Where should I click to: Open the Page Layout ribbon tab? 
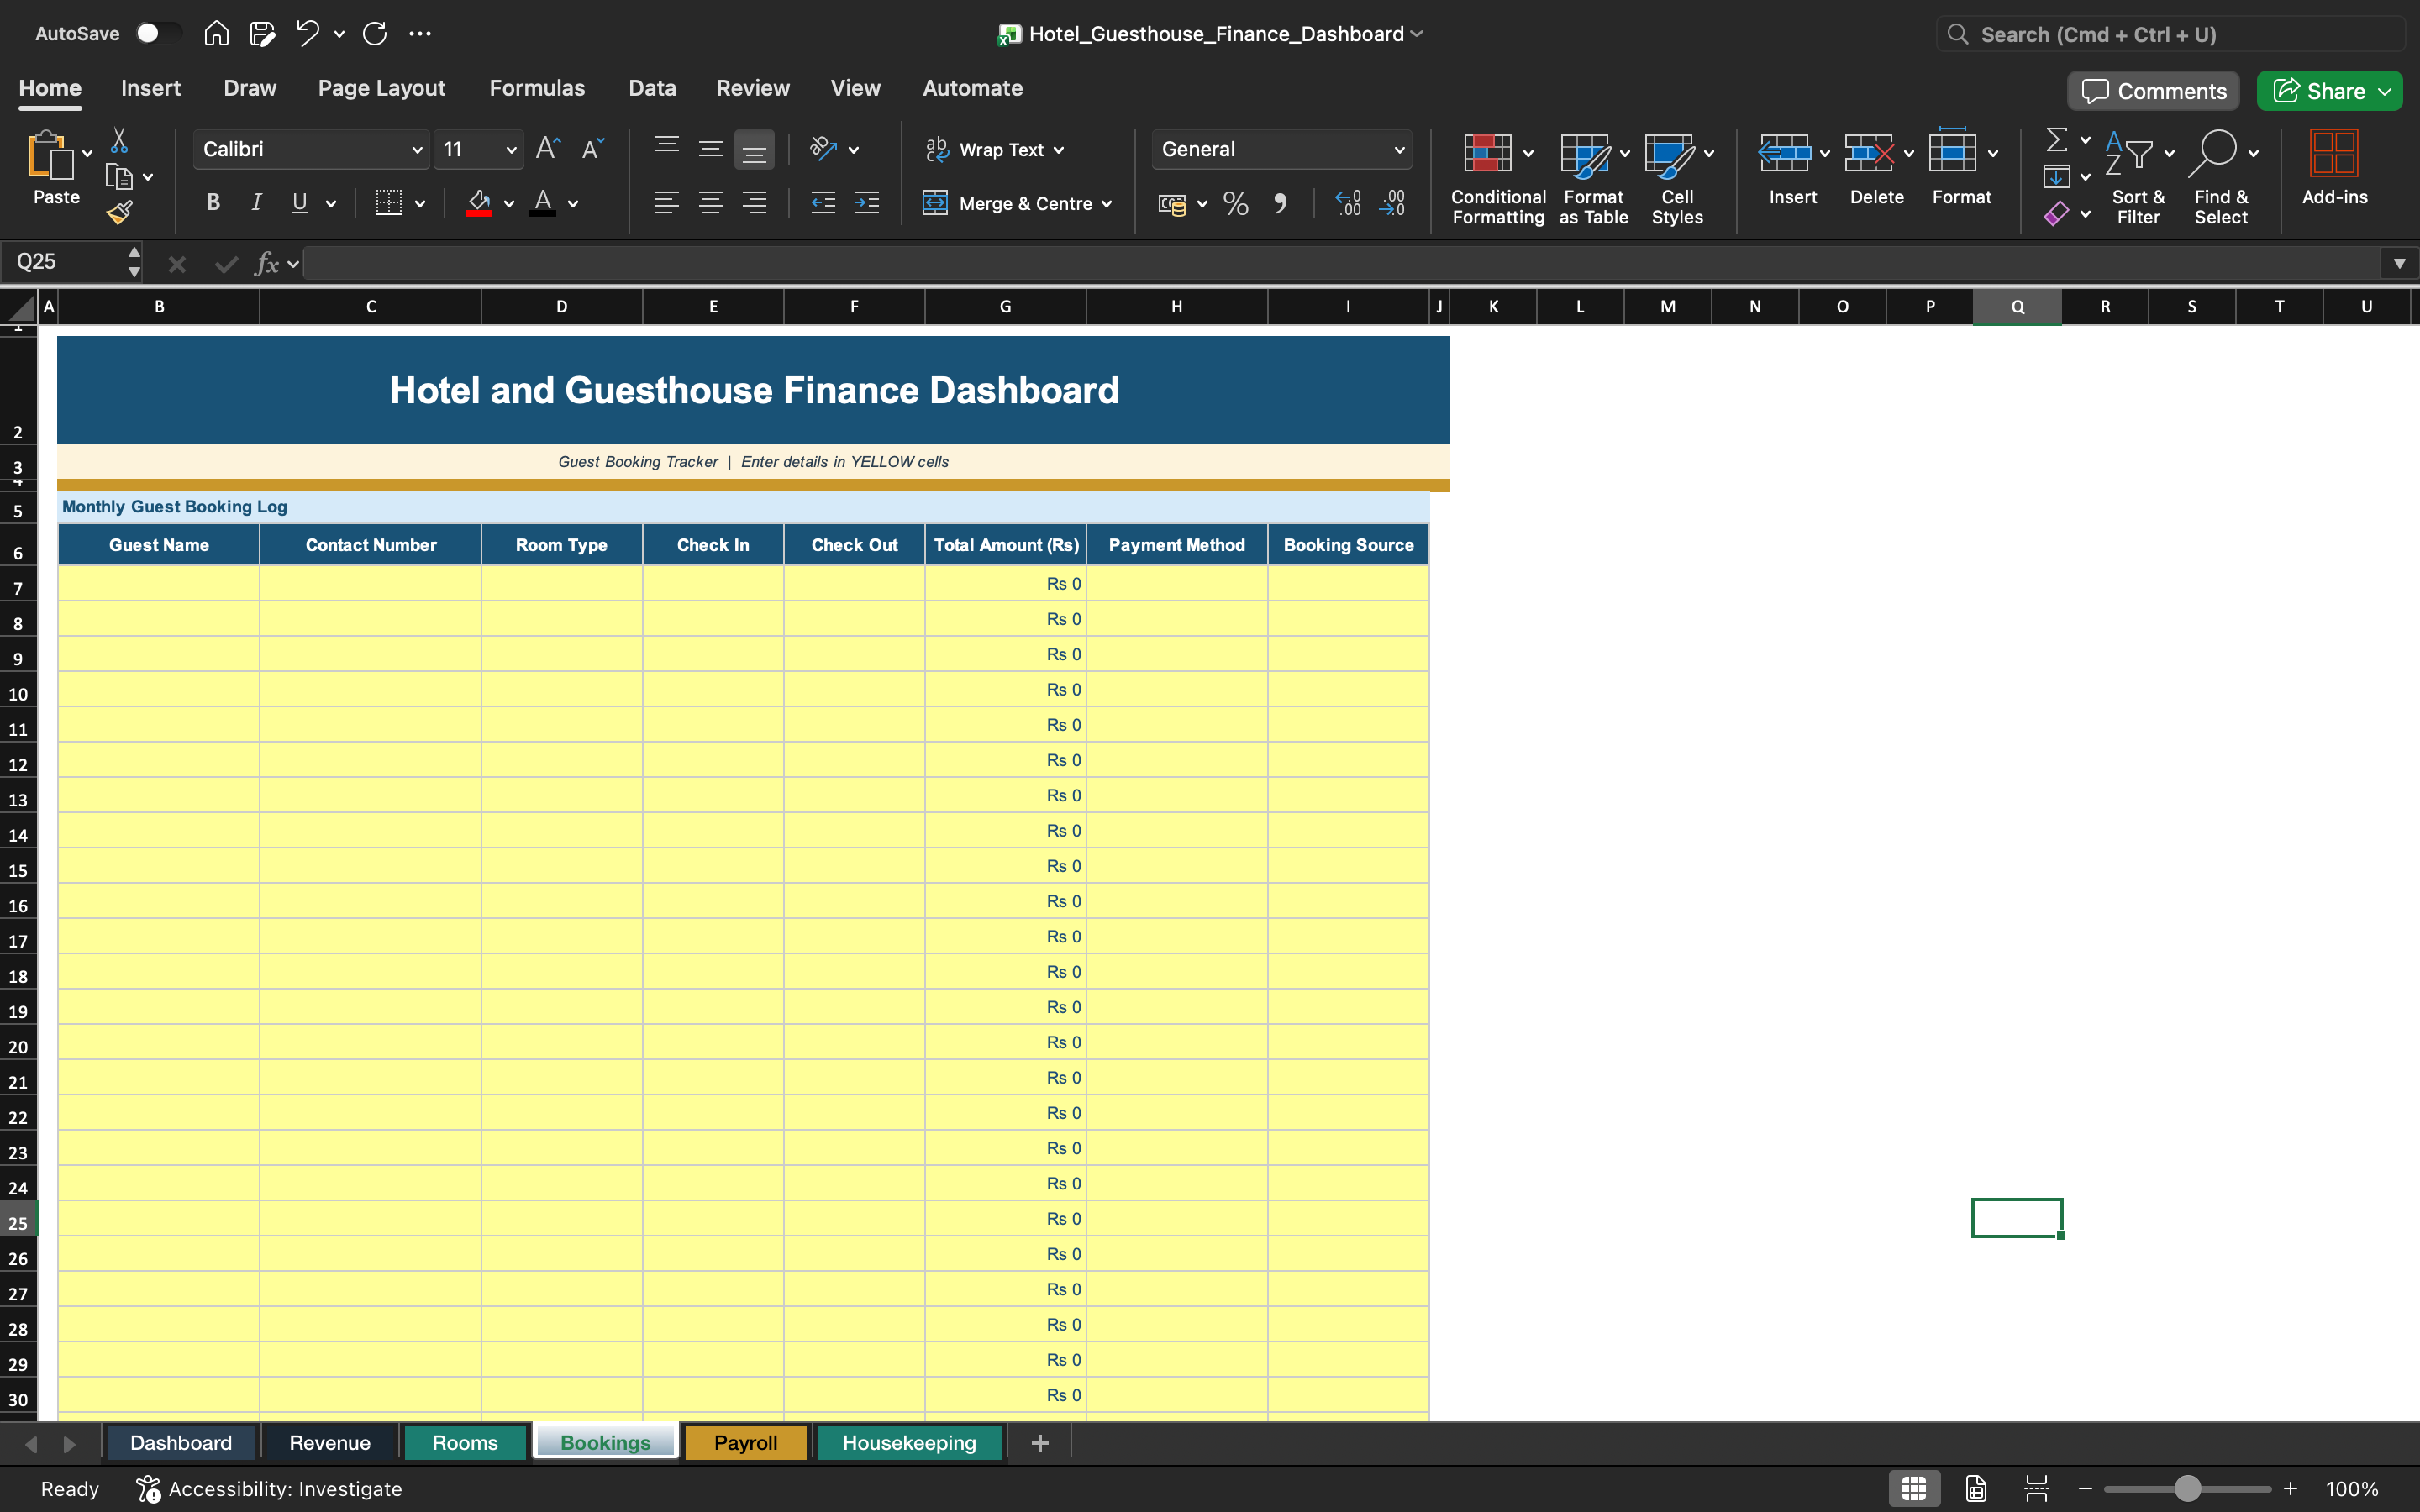[x=382, y=88]
